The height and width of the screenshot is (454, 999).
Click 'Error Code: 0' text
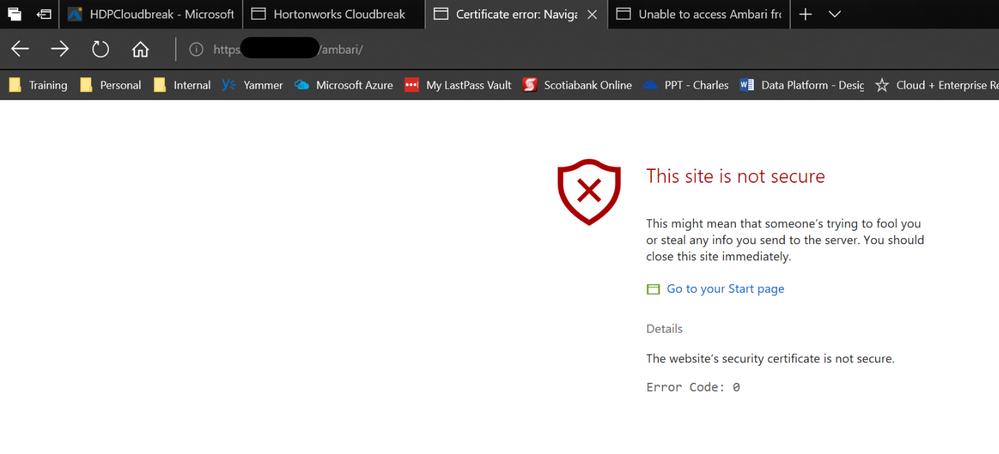(693, 387)
